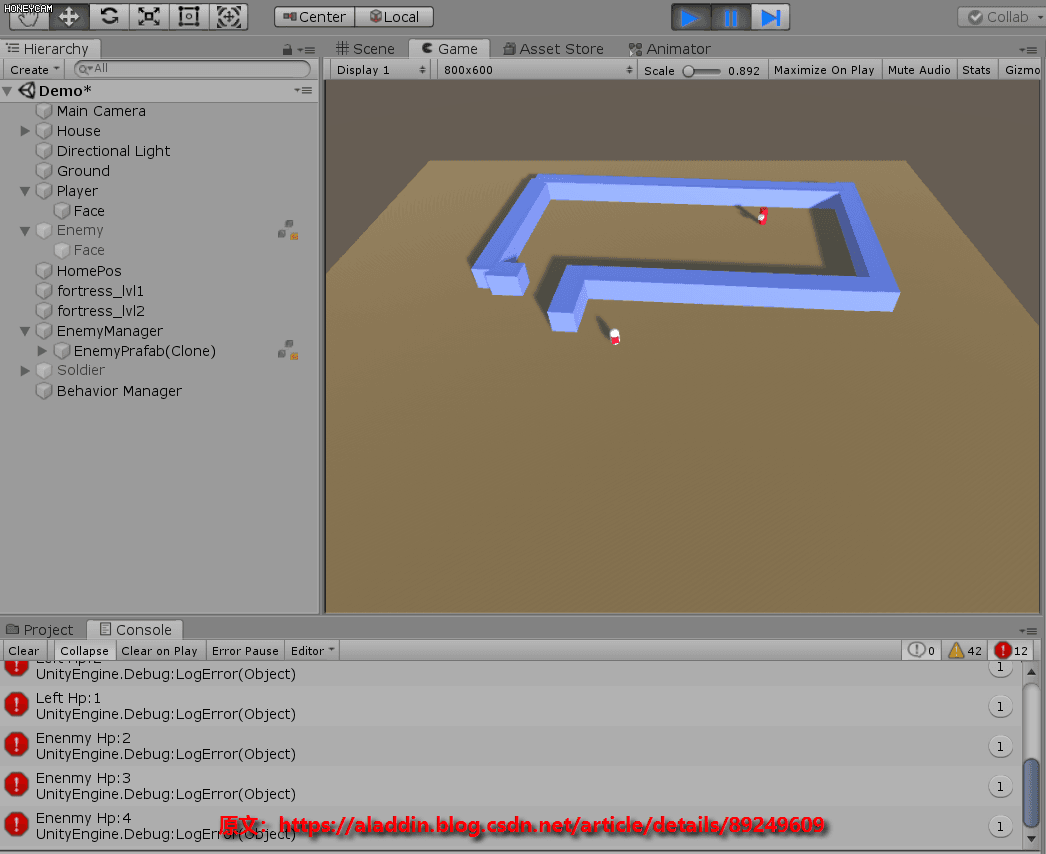This screenshot has height=854, width=1046.
Task: Select Behavior Manager object
Action: click(x=119, y=391)
